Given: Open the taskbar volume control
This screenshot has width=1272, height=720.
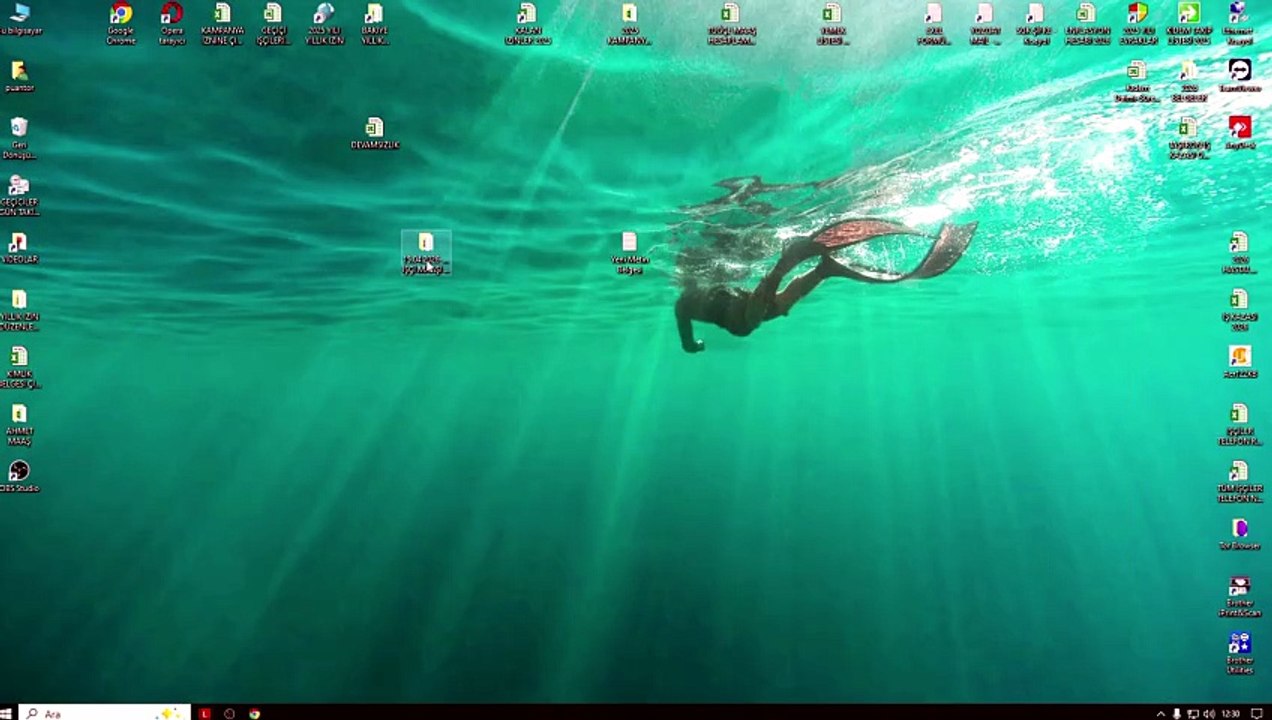Looking at the screenshot, I should click(1208, 713).
